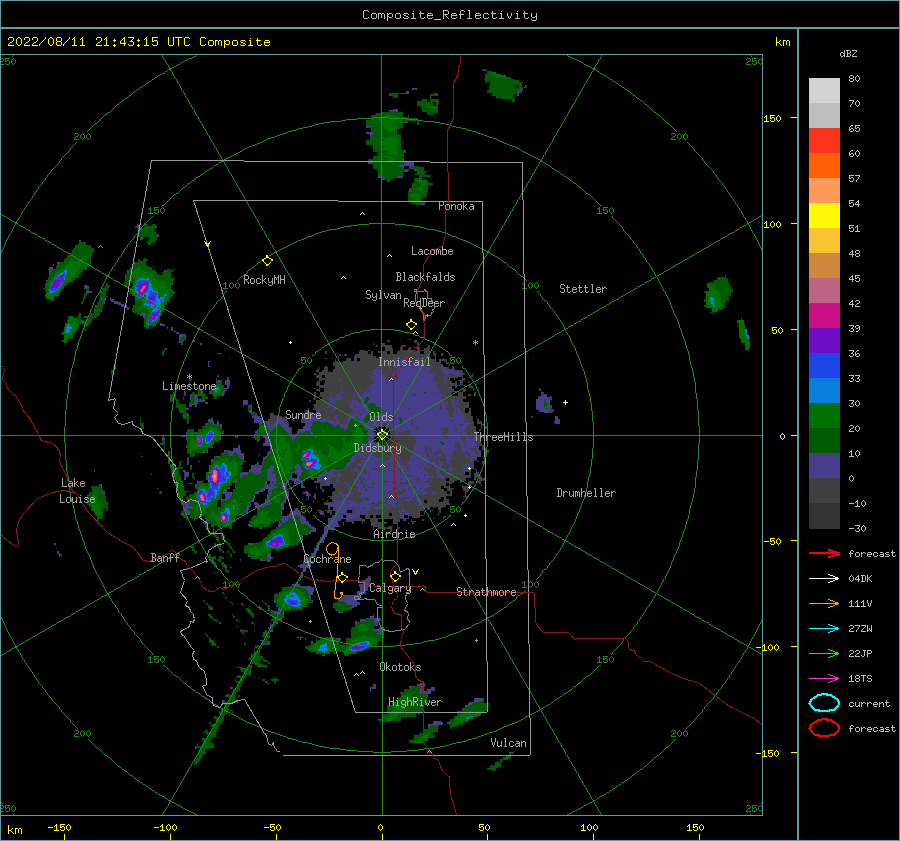
Task: Click the Limestone label
Action: (x=189, y=386)
